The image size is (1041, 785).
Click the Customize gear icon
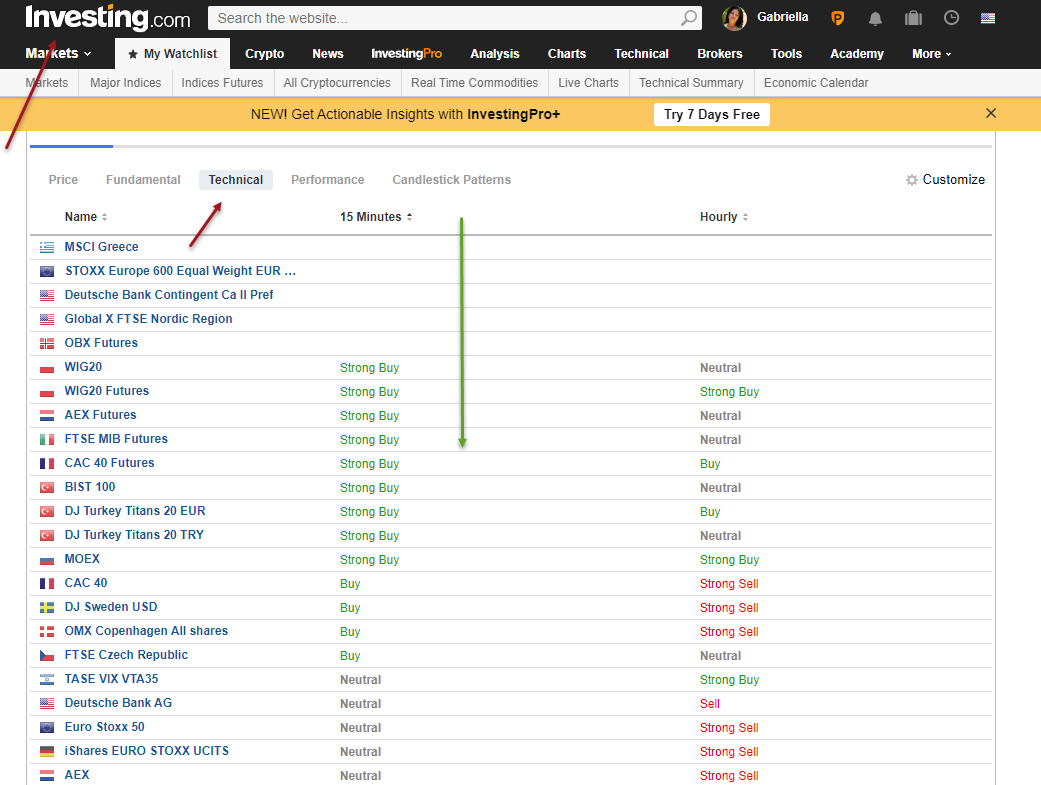pyautogui.click(x=912, y=180)
